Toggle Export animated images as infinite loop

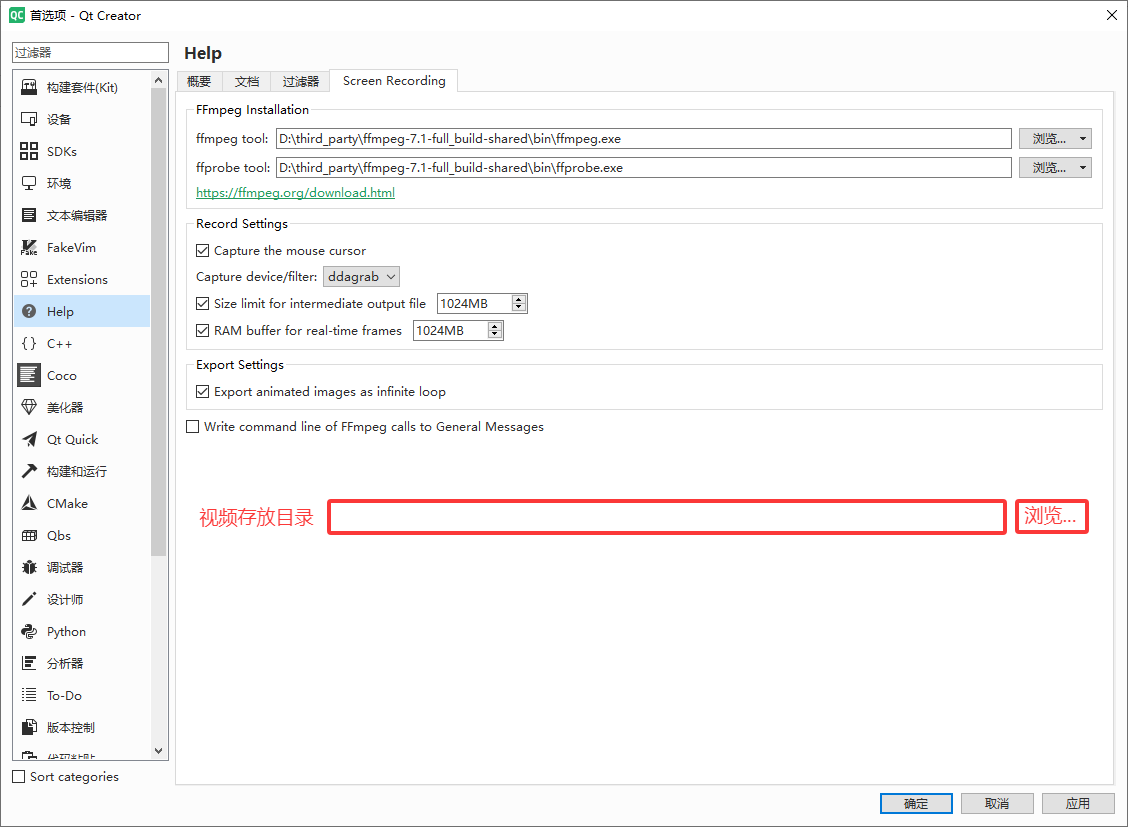[203, 392]
